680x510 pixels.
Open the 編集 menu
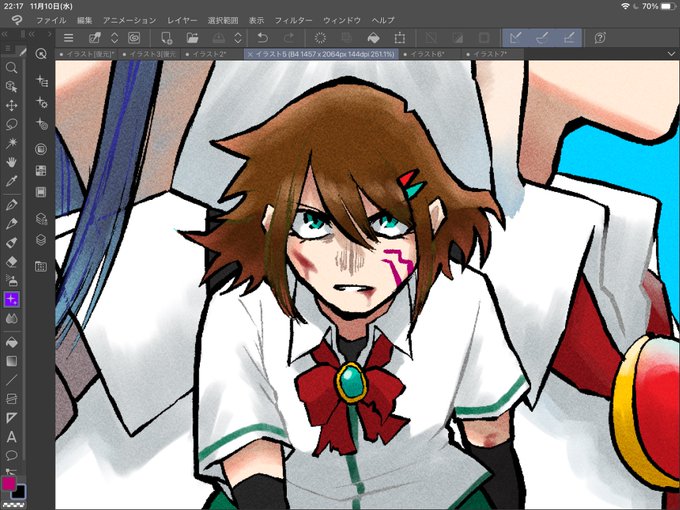tap(85, 20)
